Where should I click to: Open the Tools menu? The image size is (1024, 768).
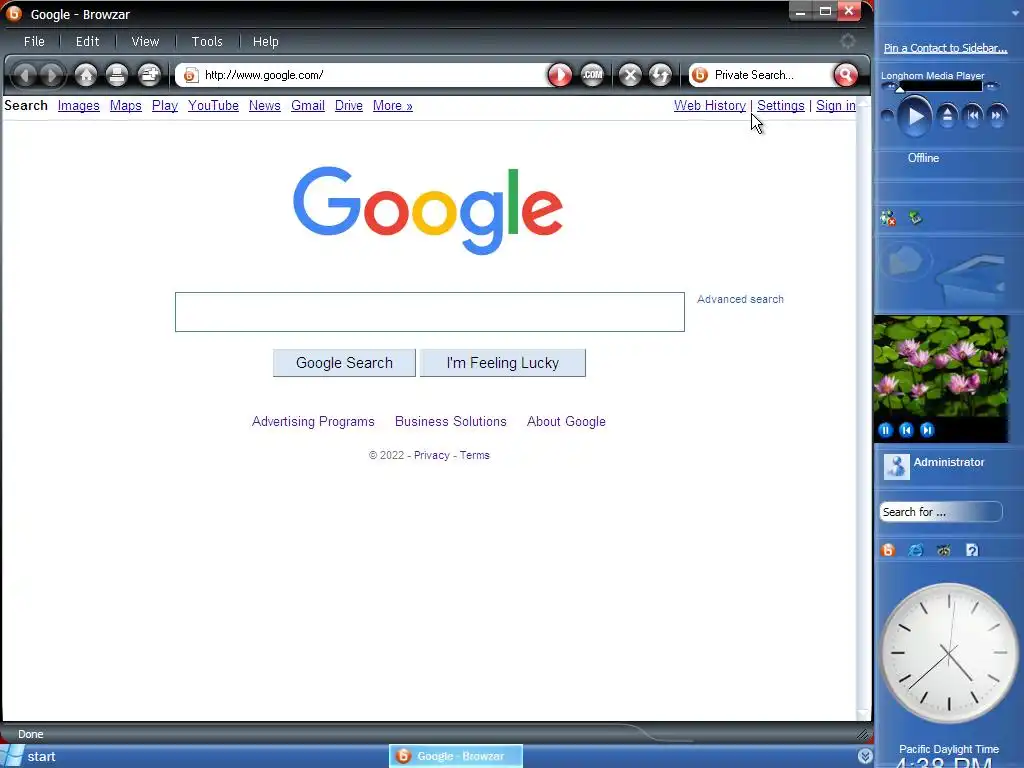tap(207, 41)
